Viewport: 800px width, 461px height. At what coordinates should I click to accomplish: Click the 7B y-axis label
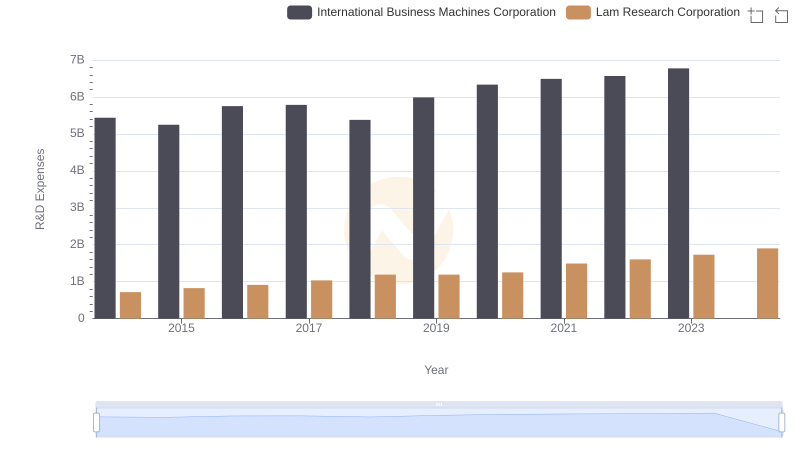(77, 60)
